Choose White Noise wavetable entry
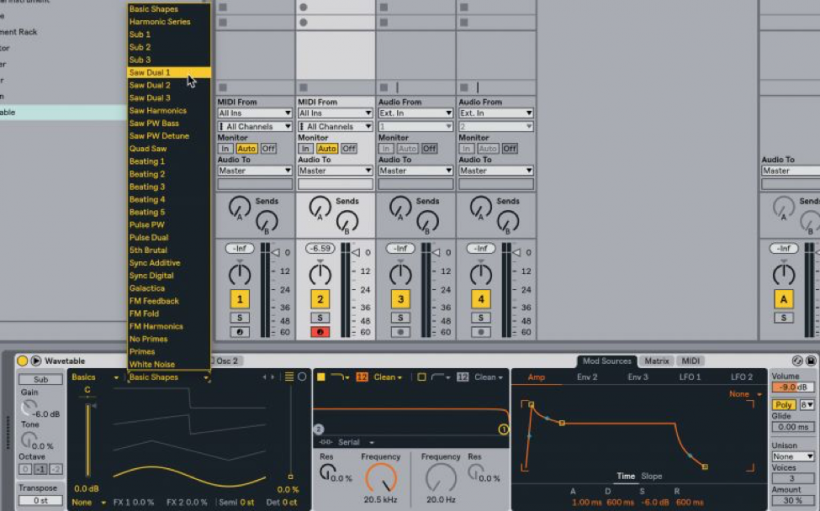Image resolution: width=820 pixels, height=511 pixels. tap(169, 365)
